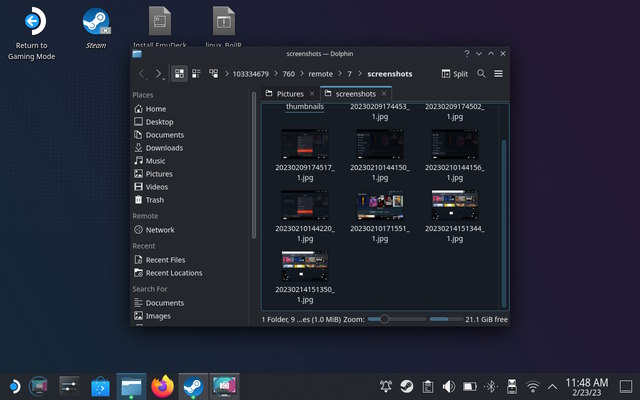Open Dolphin's search magnifier icon
Screen dimensions: 640x400
481,73
